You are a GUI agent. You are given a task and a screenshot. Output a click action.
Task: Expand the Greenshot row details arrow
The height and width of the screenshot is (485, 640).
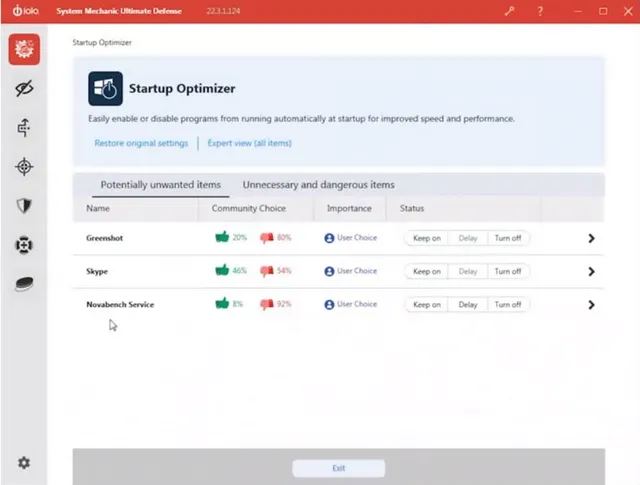point(591,238)
